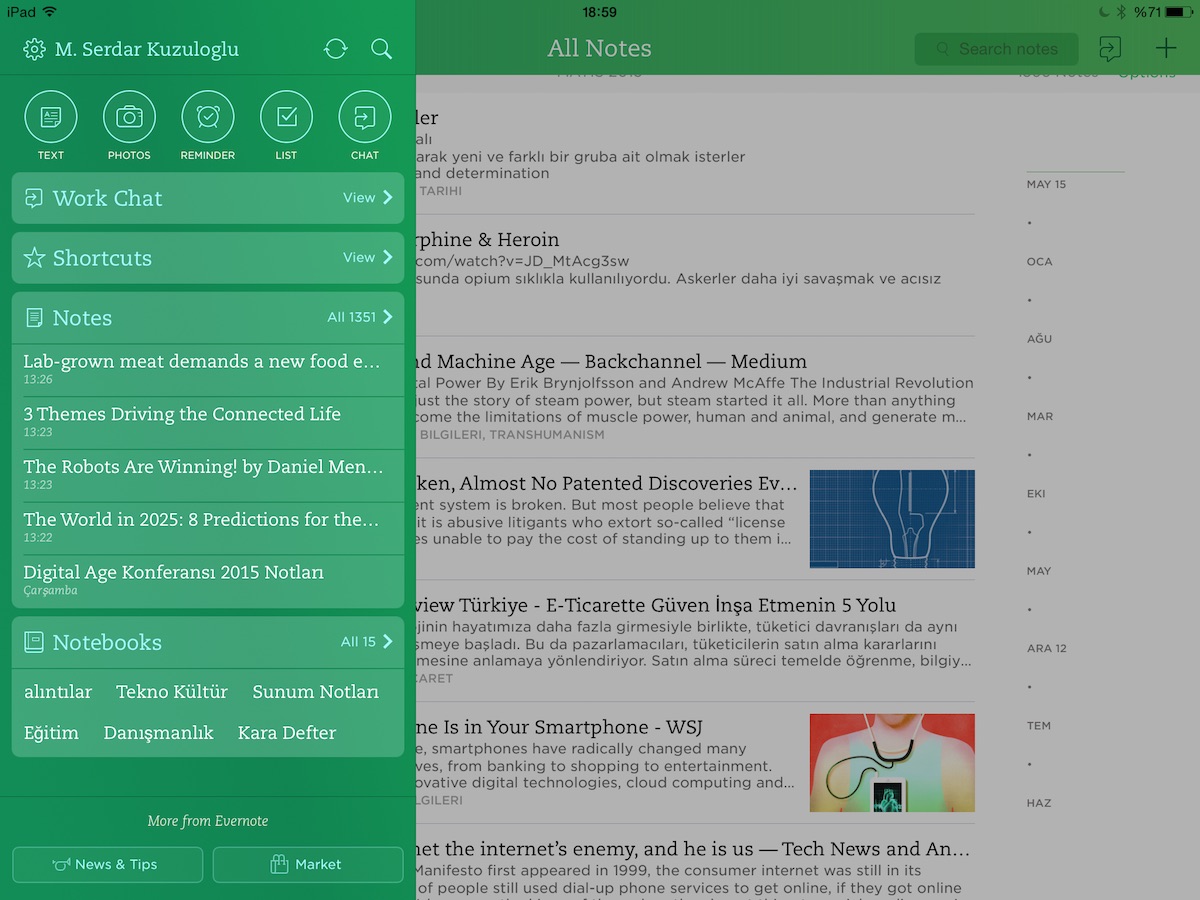
Task: Tap the All Notes title
Action: (x=599, y=48)
